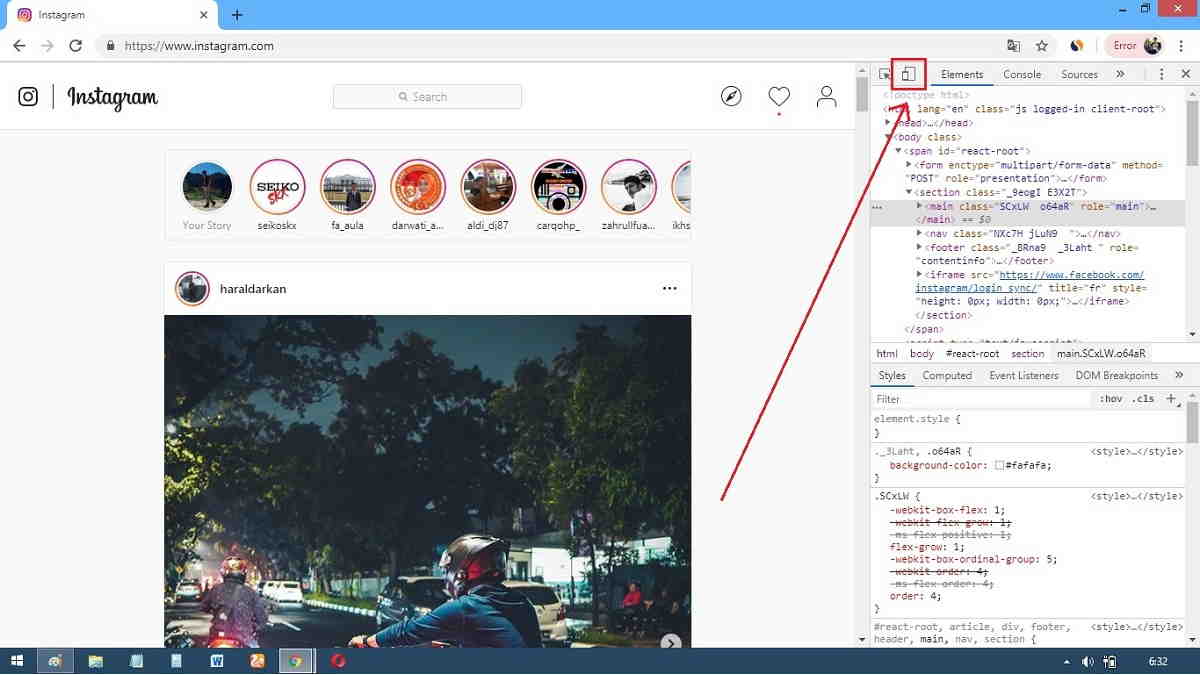Click the Instagram Search field
1200x675 pixels.
coord(427,97)
